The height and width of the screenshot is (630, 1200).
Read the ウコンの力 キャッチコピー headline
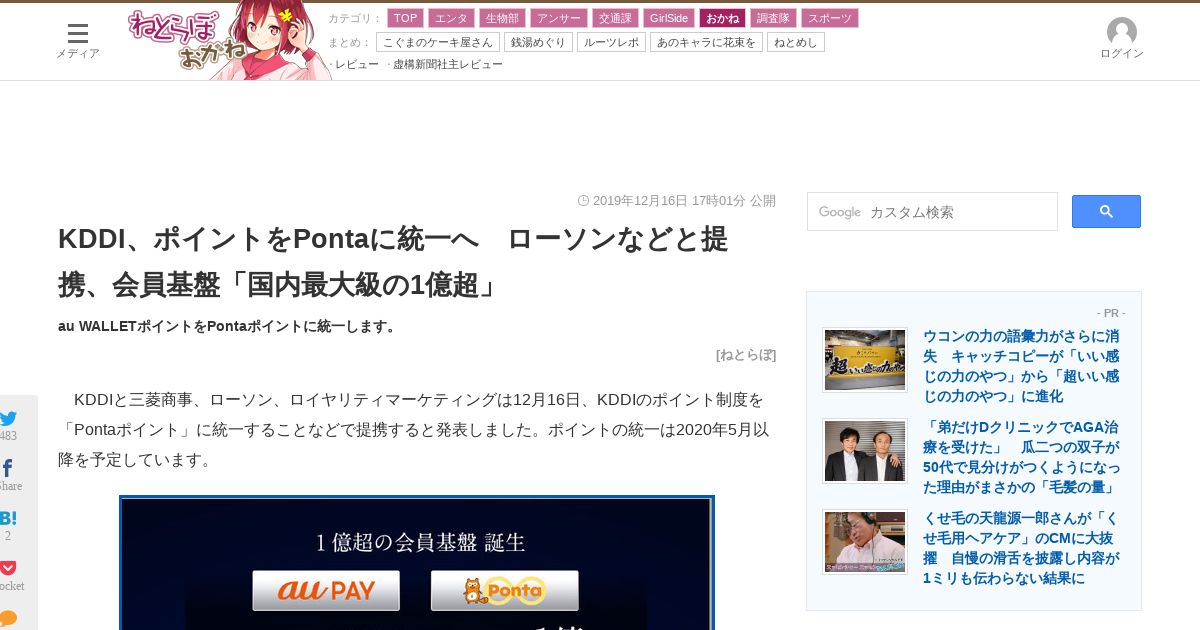1021,366
